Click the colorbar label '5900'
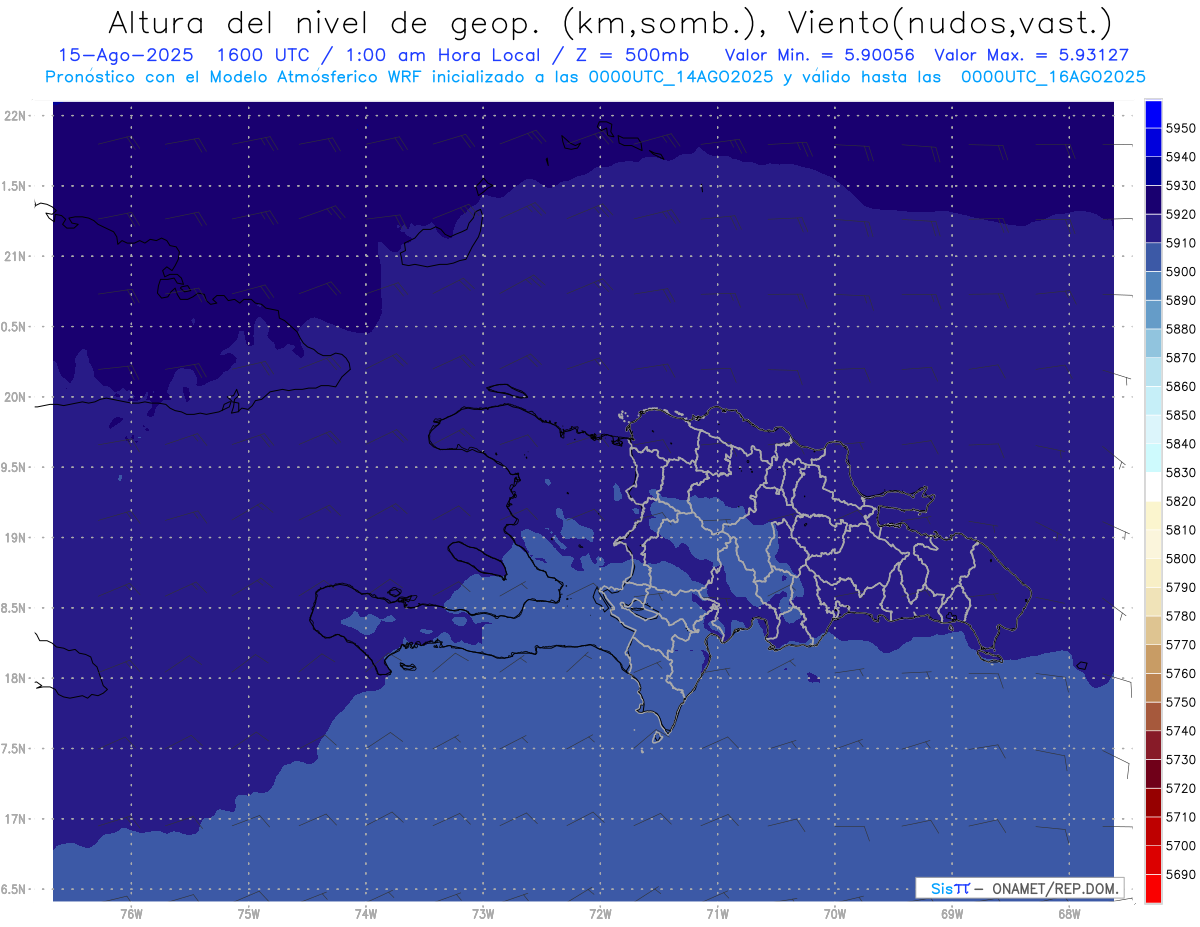 pos(1180,271)
